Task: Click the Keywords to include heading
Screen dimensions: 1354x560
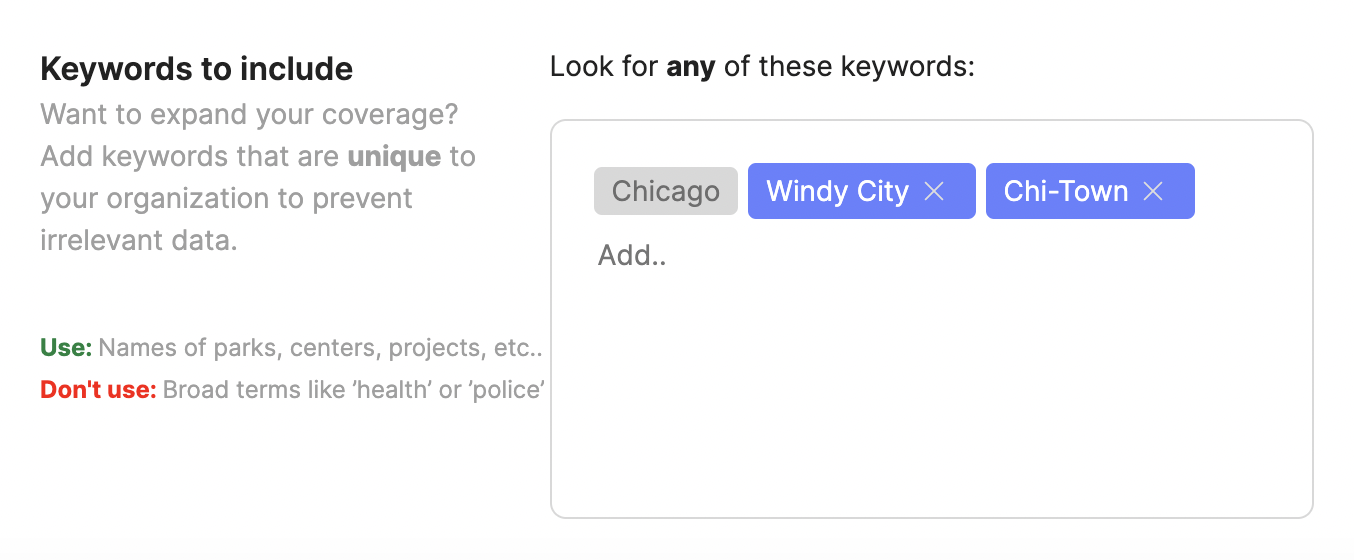Action: click(196, 69)
